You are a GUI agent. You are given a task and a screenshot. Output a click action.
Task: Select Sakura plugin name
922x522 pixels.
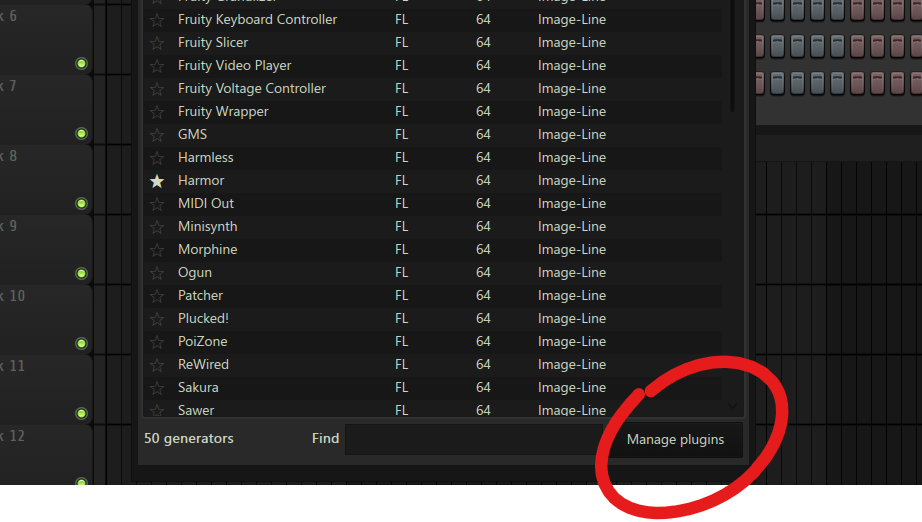198,387
